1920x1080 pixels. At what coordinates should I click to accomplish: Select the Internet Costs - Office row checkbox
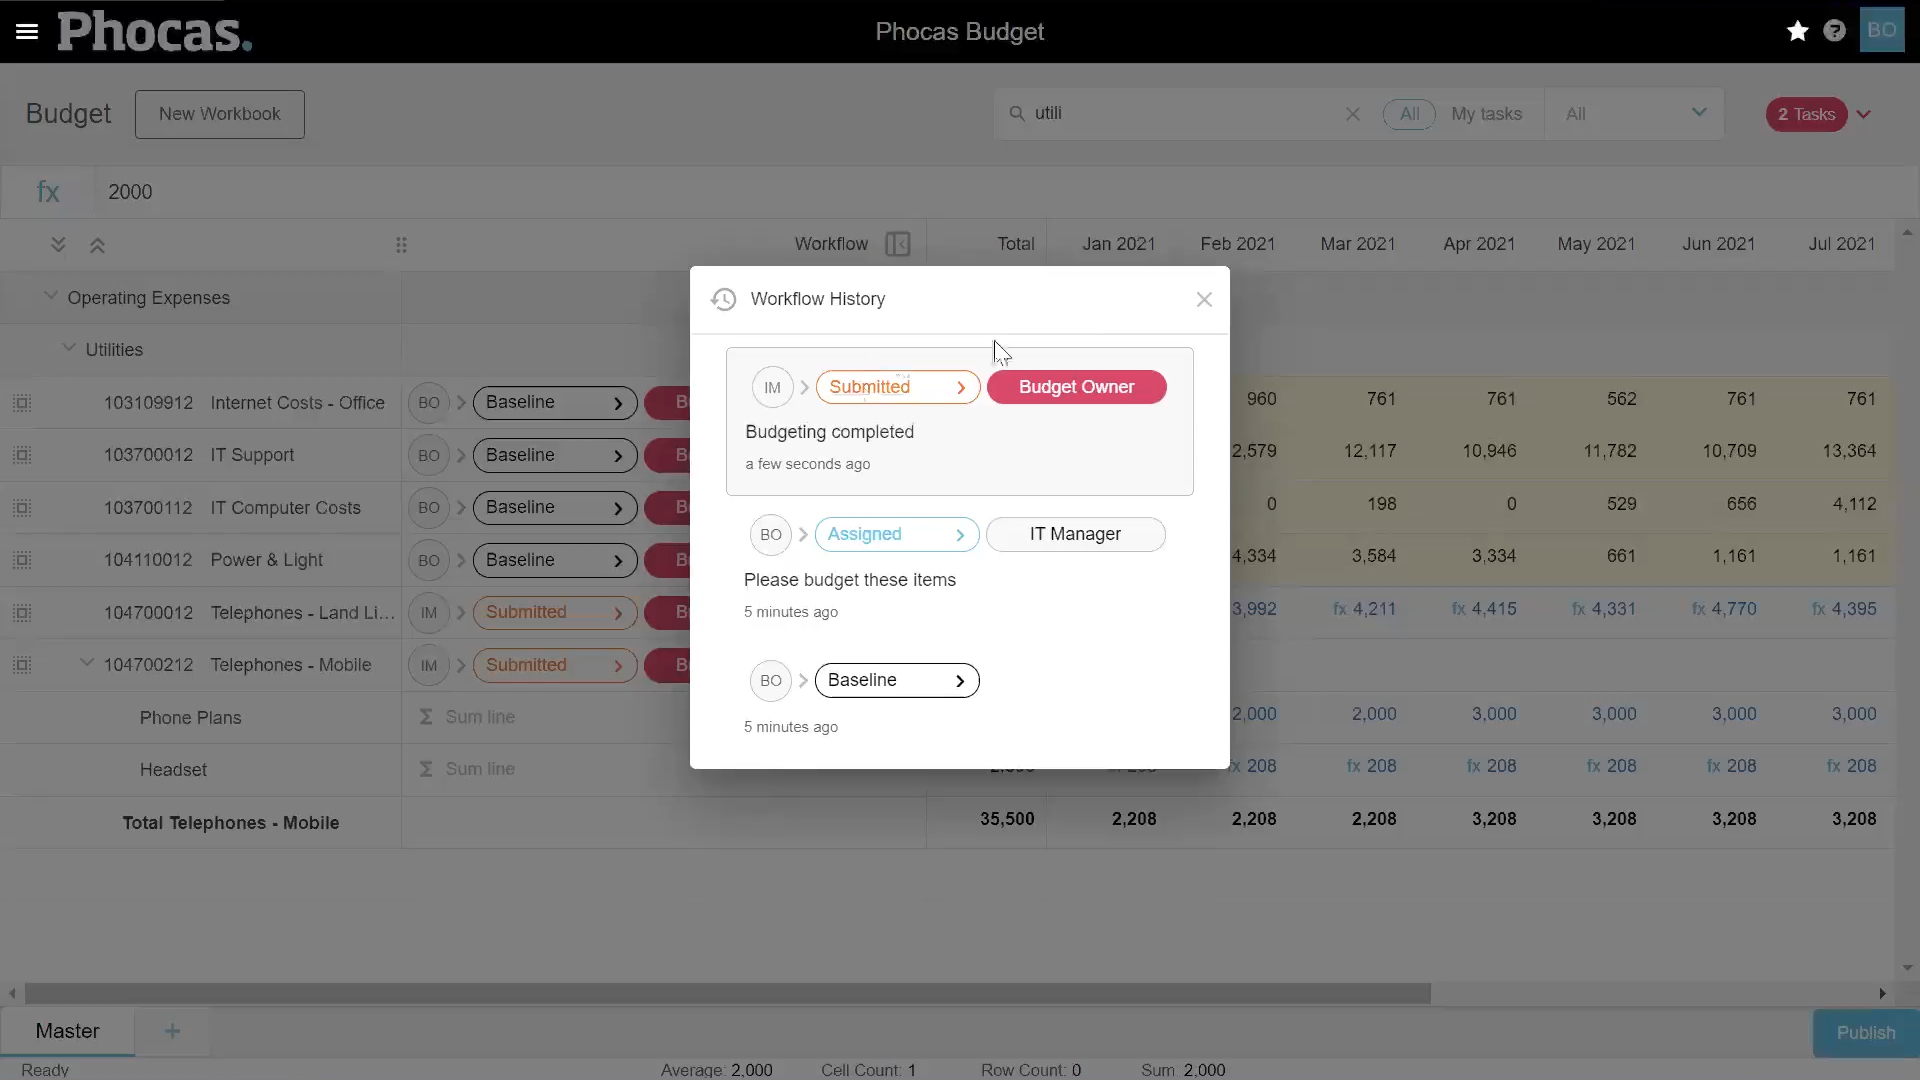(22, 403)
